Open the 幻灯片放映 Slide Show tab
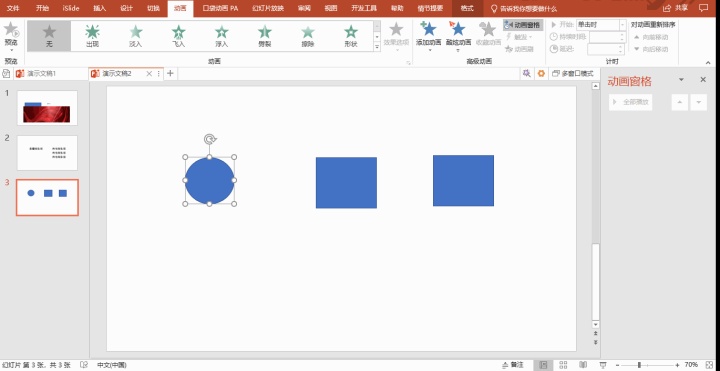 pyautogui.click(x=268, y=8)
